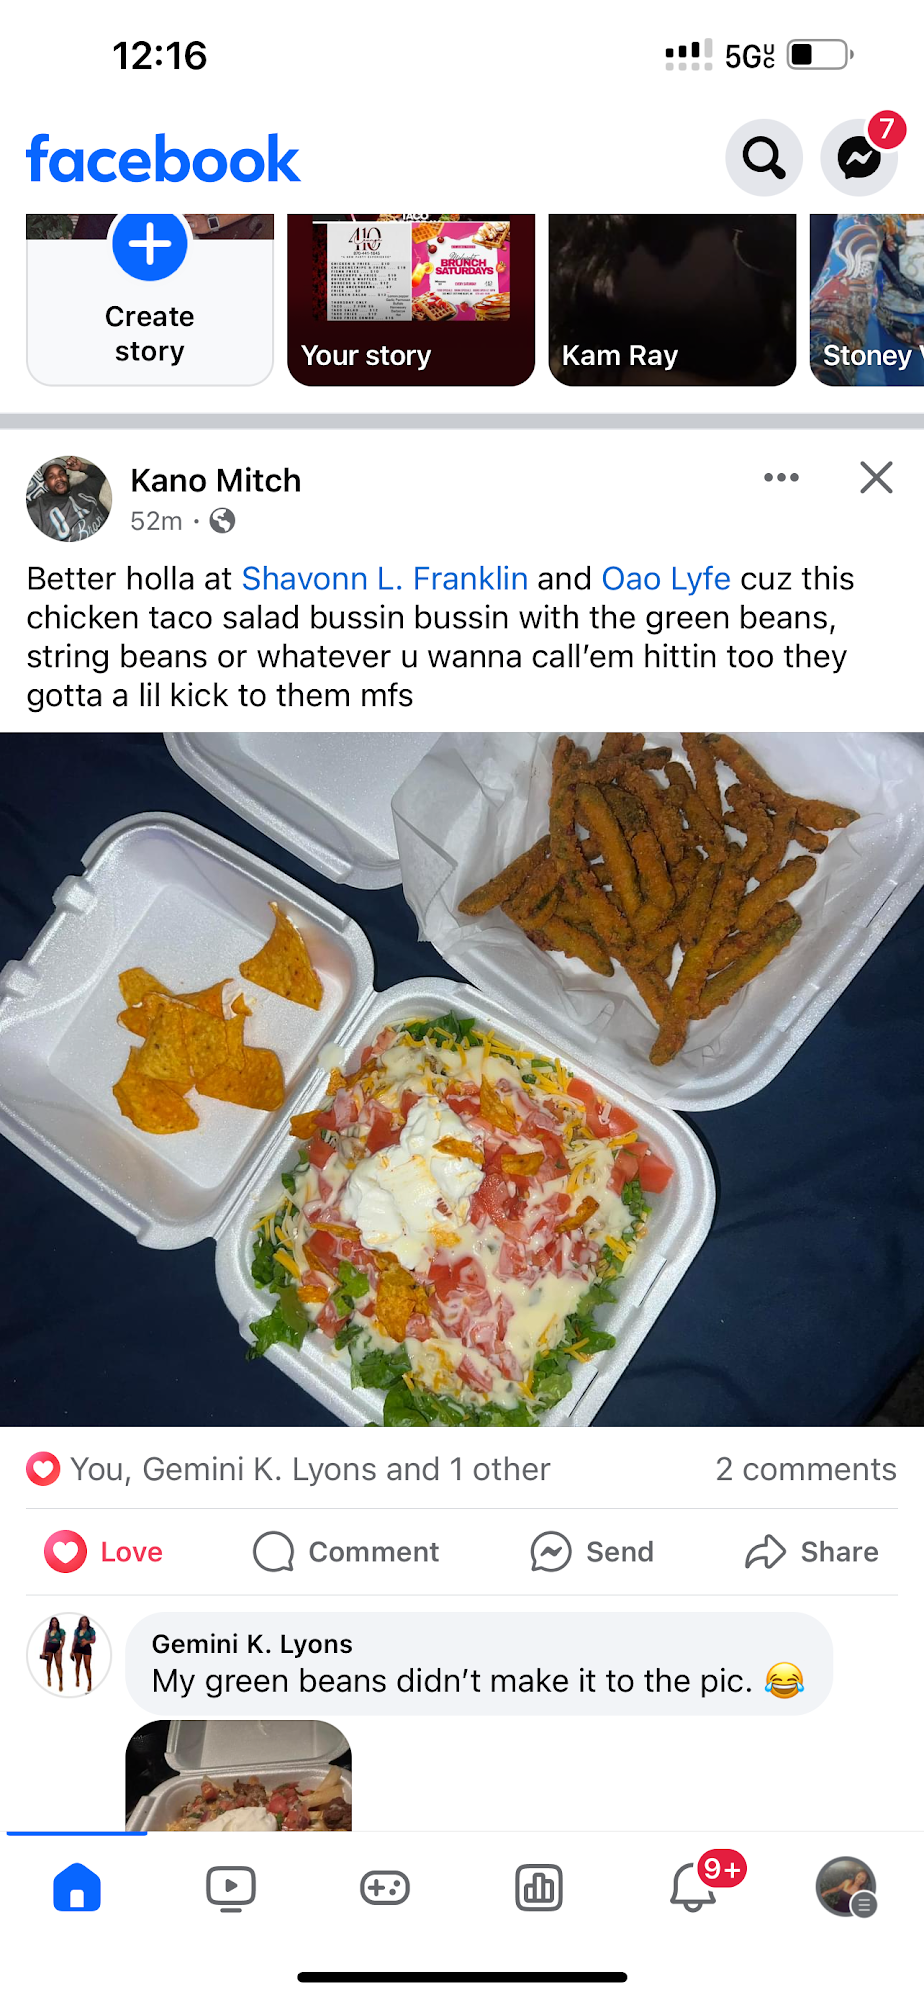The height and width of the screenshot is (2000, 924).
Task: View Kam Ray's story
Action: (672, 300)
